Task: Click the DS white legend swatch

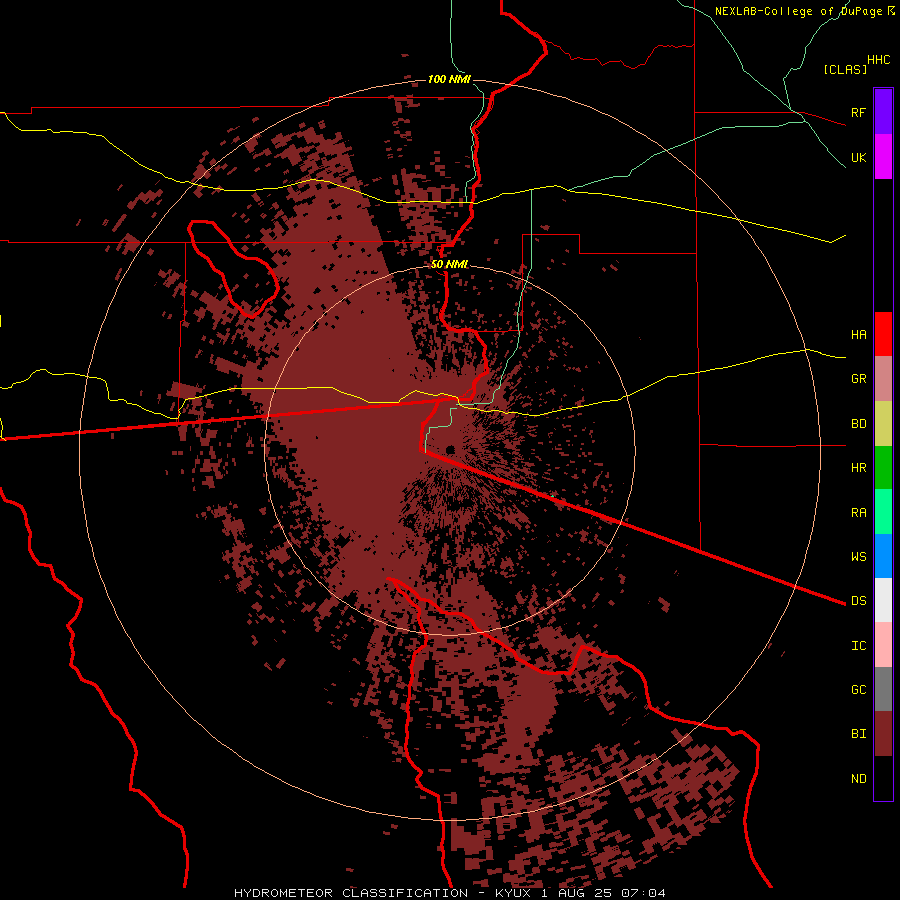Action: tap(883, 600)
